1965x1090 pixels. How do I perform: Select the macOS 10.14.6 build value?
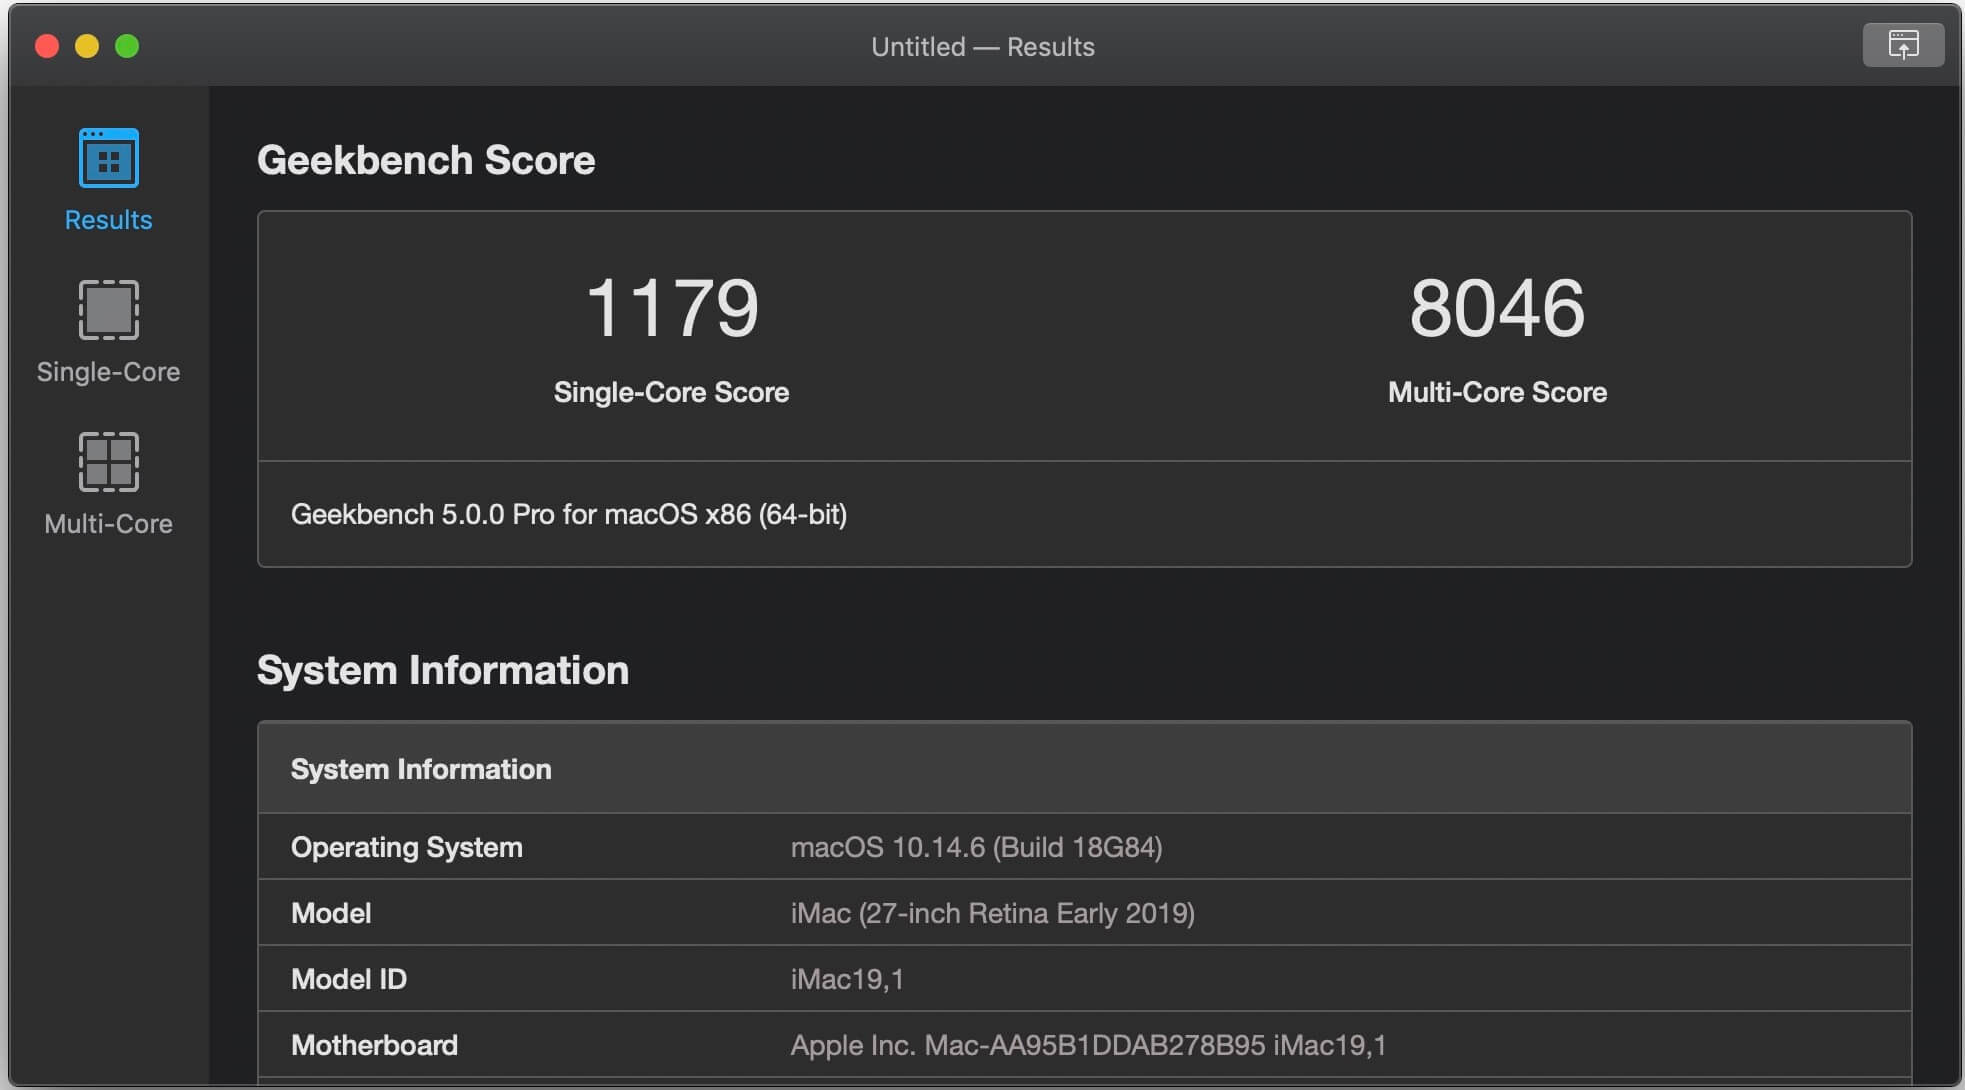point(975,847)
